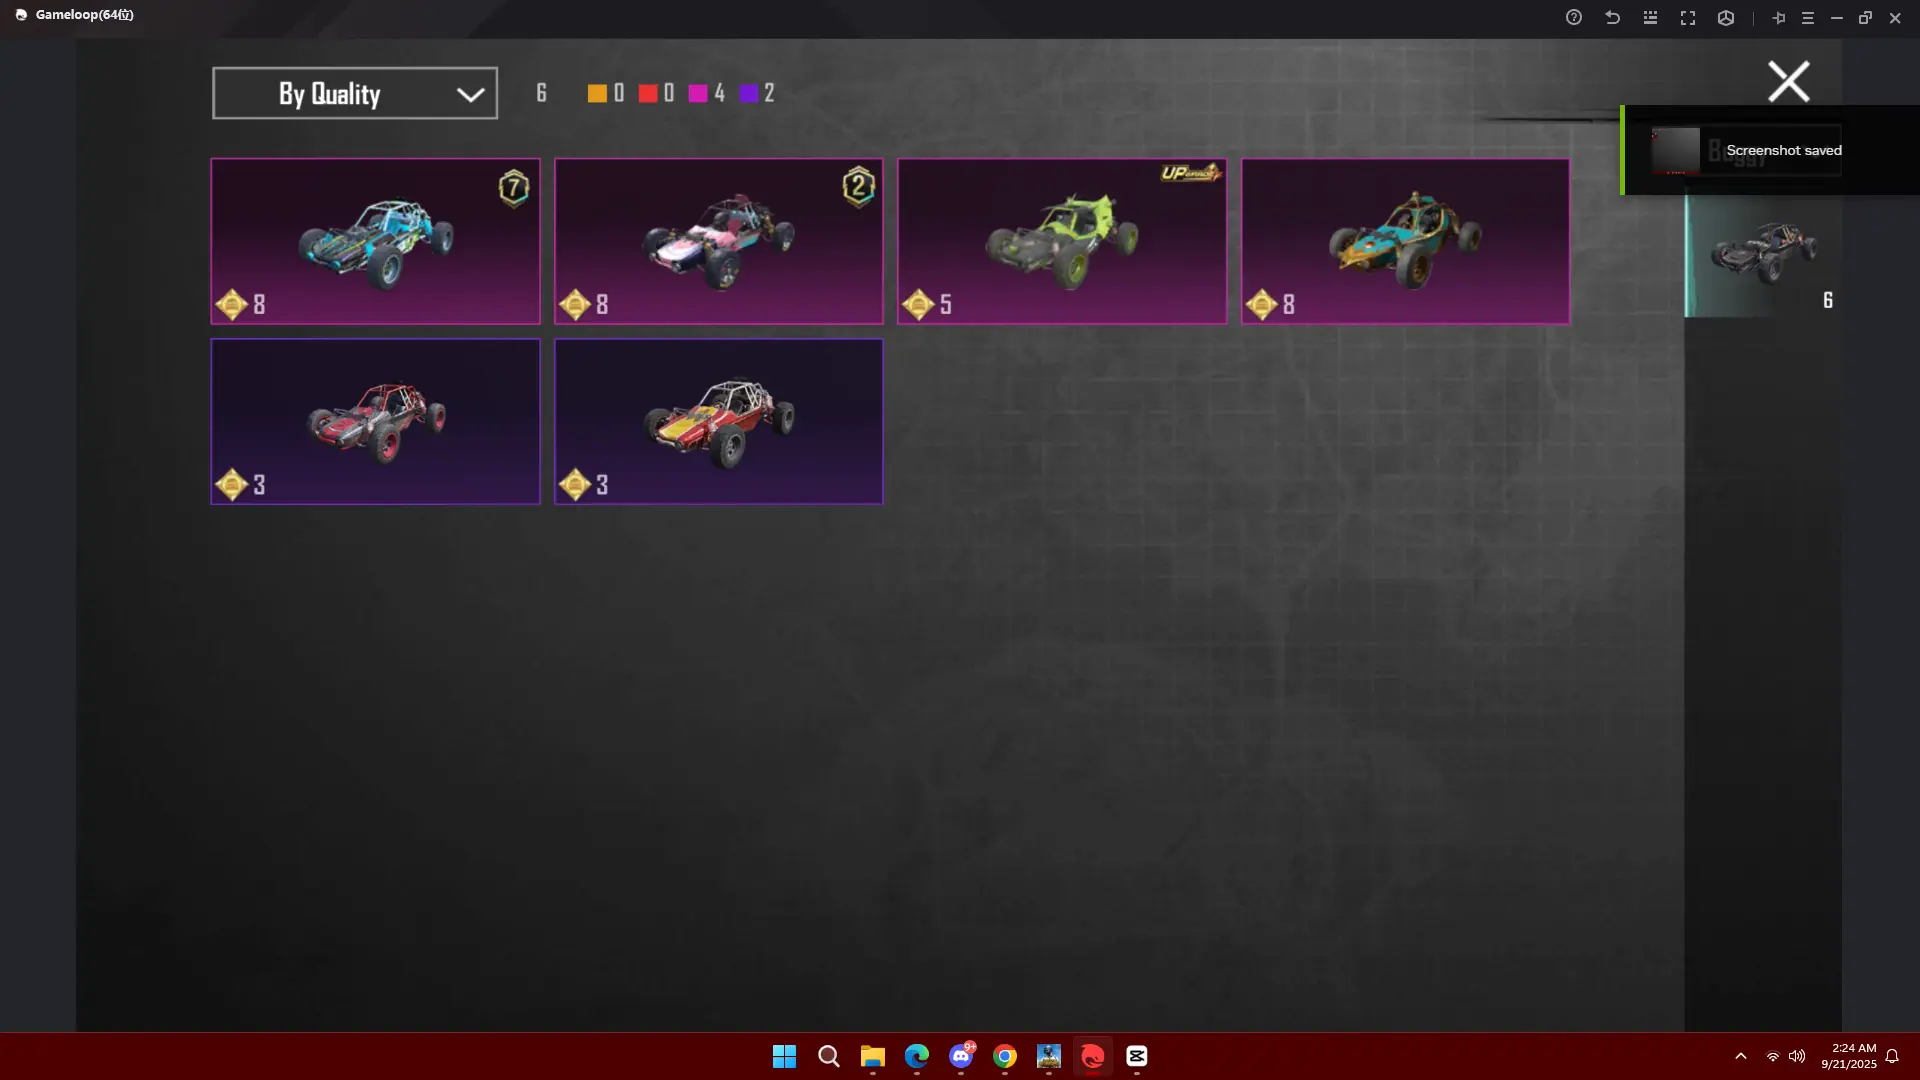Close the vehicle skin panel with X
The height and width of the screenshot is (1080, 1920).
[x=1788, y=81]
